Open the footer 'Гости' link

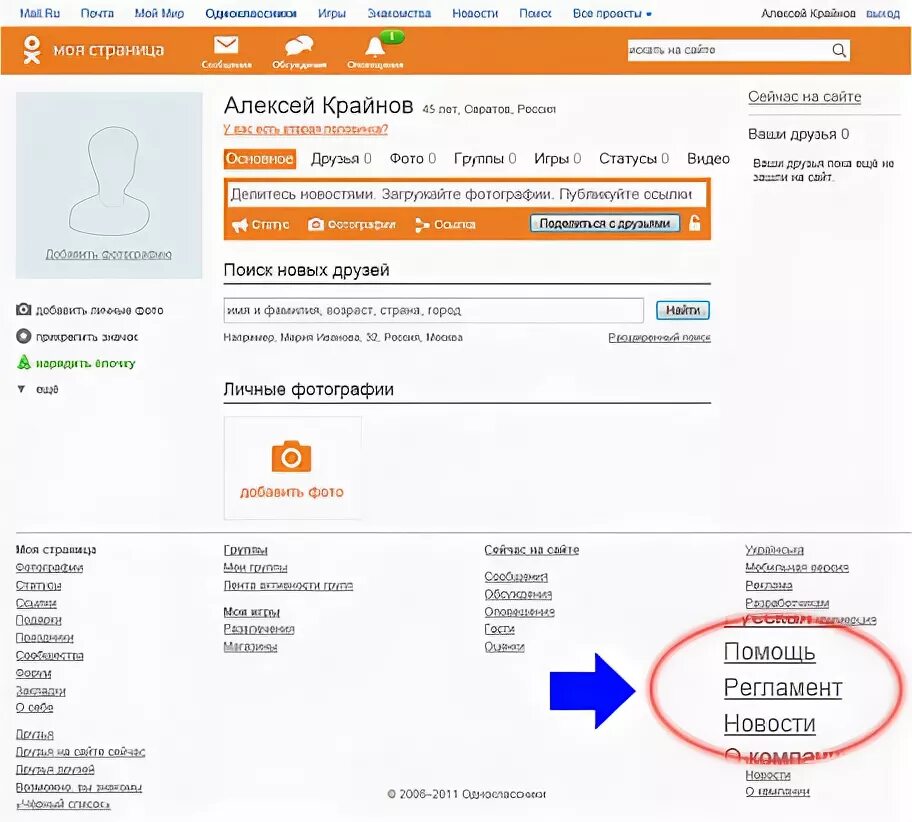point(500,629)
